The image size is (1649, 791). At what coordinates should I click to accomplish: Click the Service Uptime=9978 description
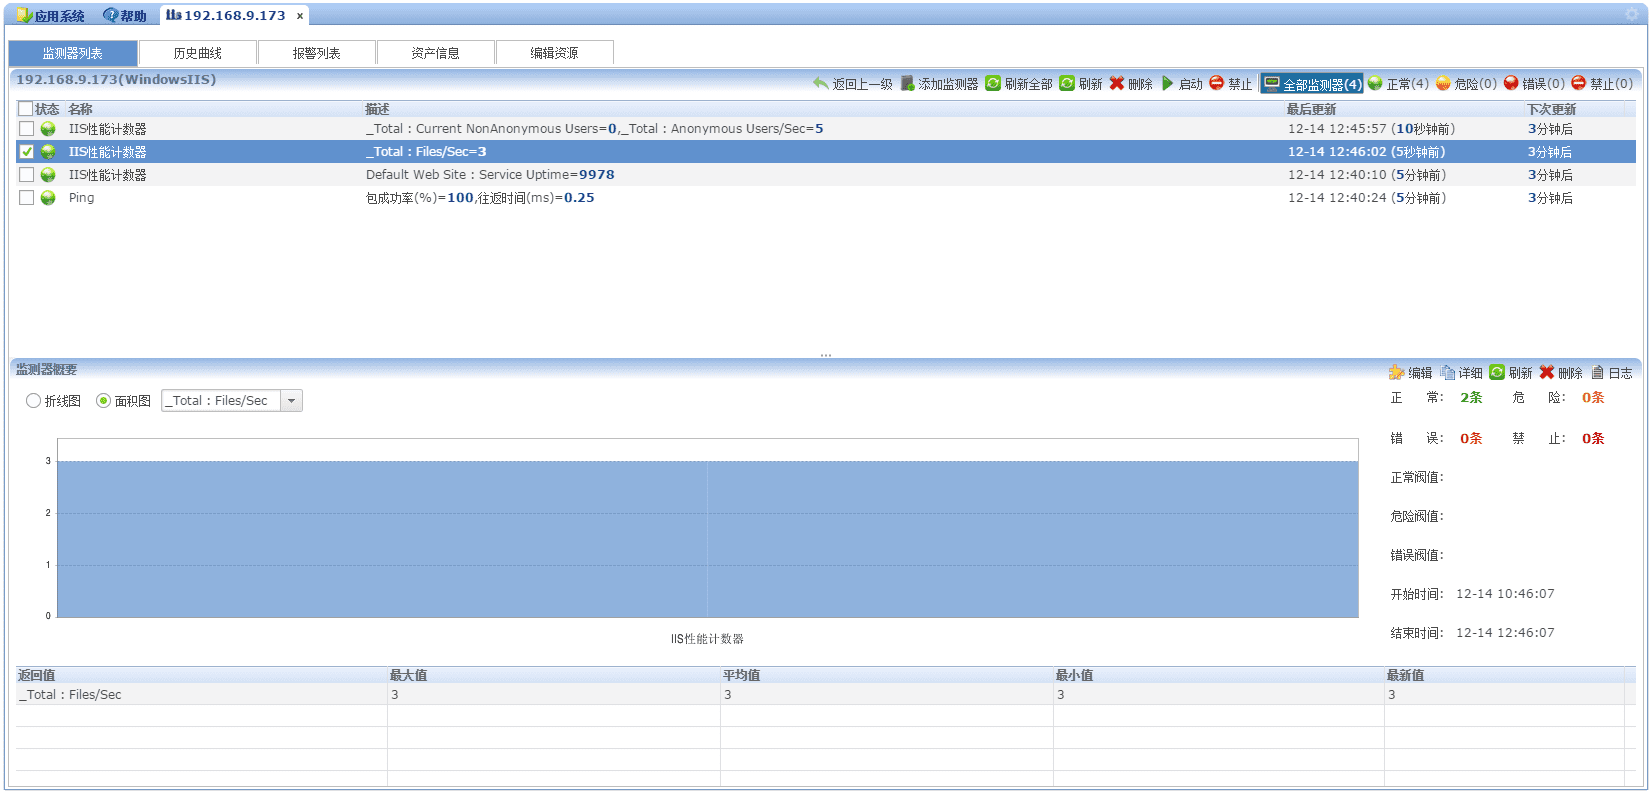(x=490, y=175)
